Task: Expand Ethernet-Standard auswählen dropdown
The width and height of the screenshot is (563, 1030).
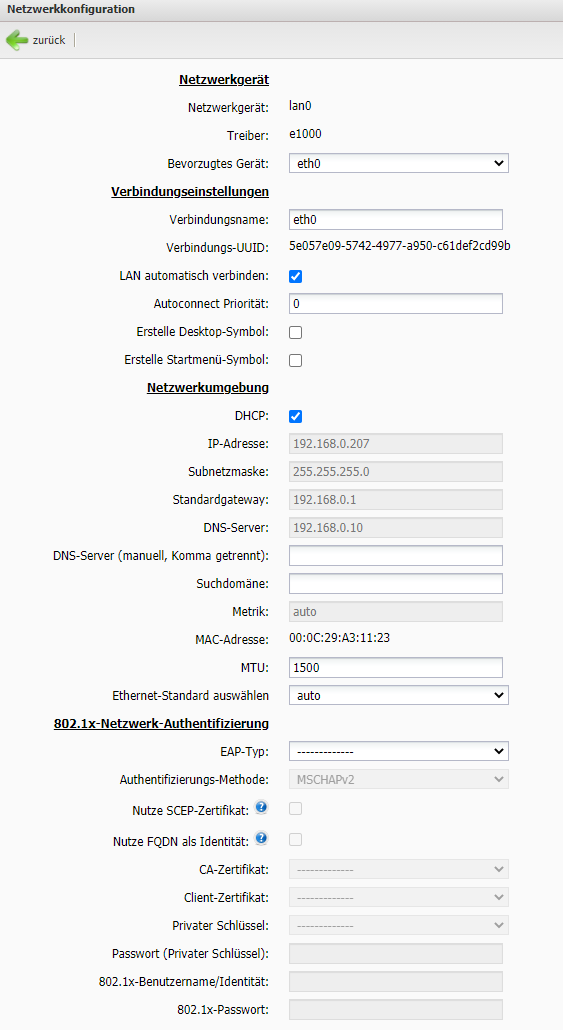Action: pos(399,695)
